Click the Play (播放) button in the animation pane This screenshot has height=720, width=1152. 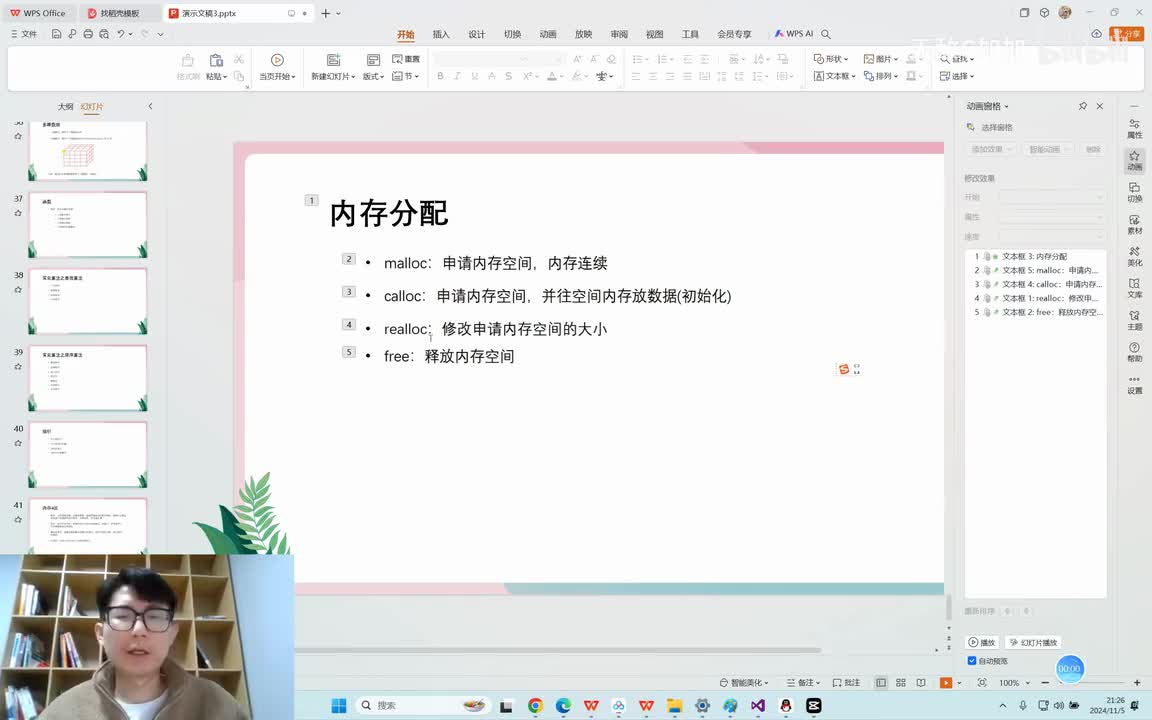pyautogui.click(x=982, y=642)
